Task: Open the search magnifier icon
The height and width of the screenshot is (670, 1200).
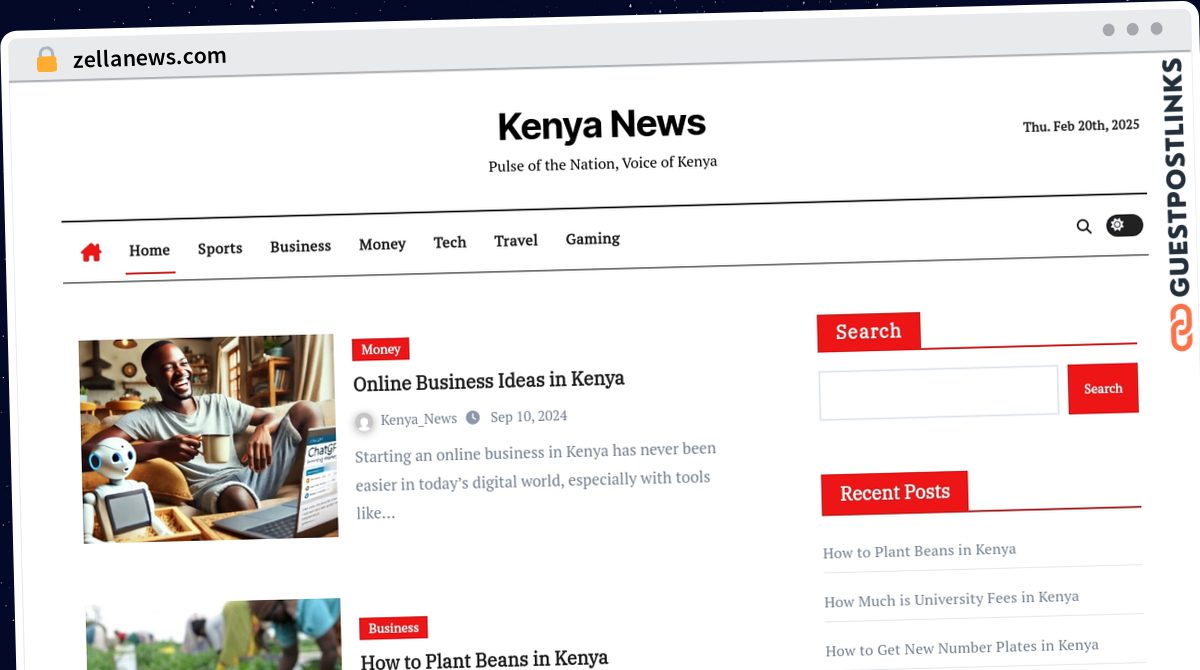Action: [1084, 227]
